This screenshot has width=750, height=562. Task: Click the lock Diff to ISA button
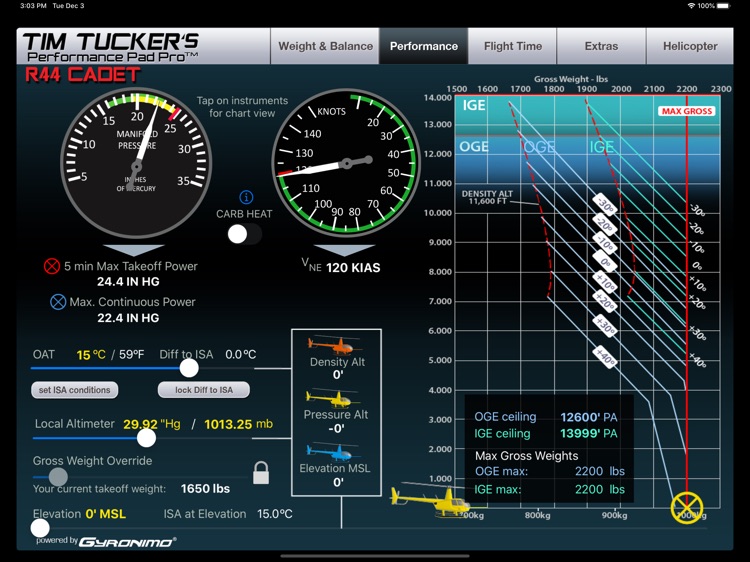(204, 390)
